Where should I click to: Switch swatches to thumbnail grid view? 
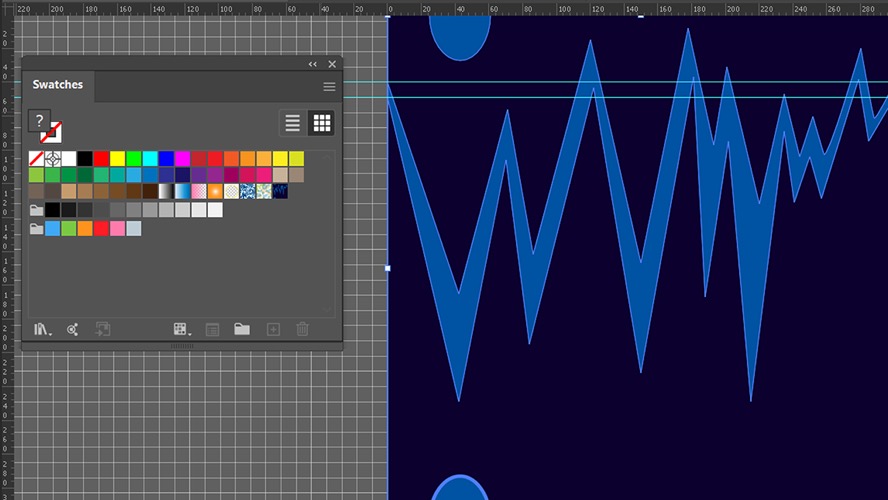(322, 123)
